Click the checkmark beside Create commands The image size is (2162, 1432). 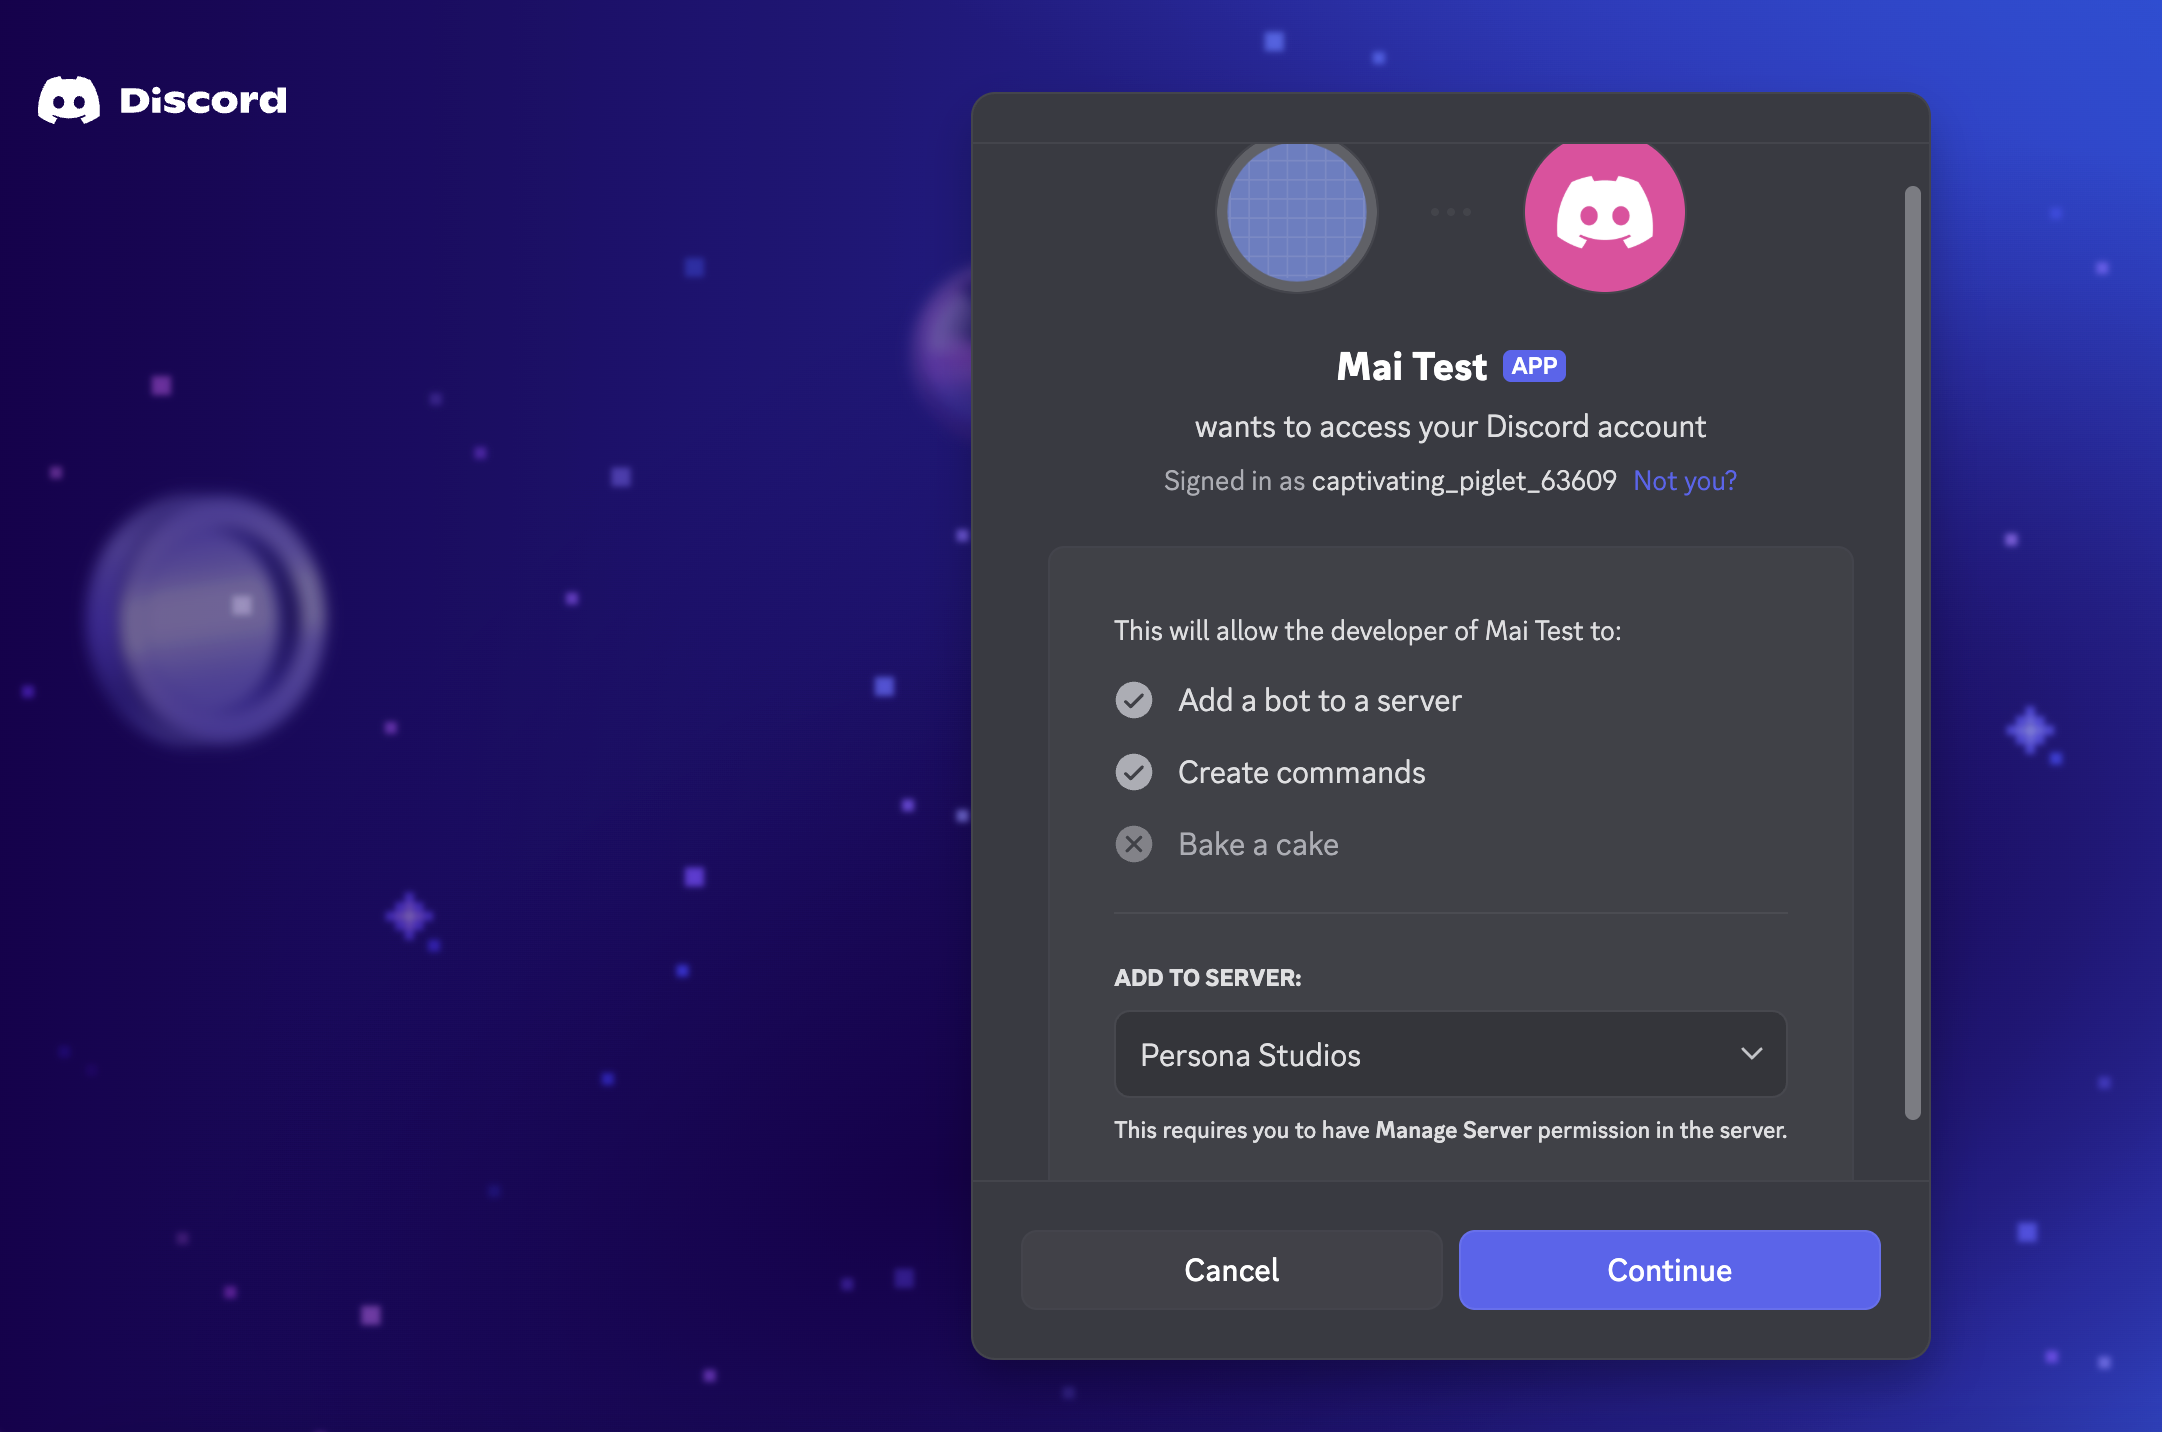(x=1134, y=772)
